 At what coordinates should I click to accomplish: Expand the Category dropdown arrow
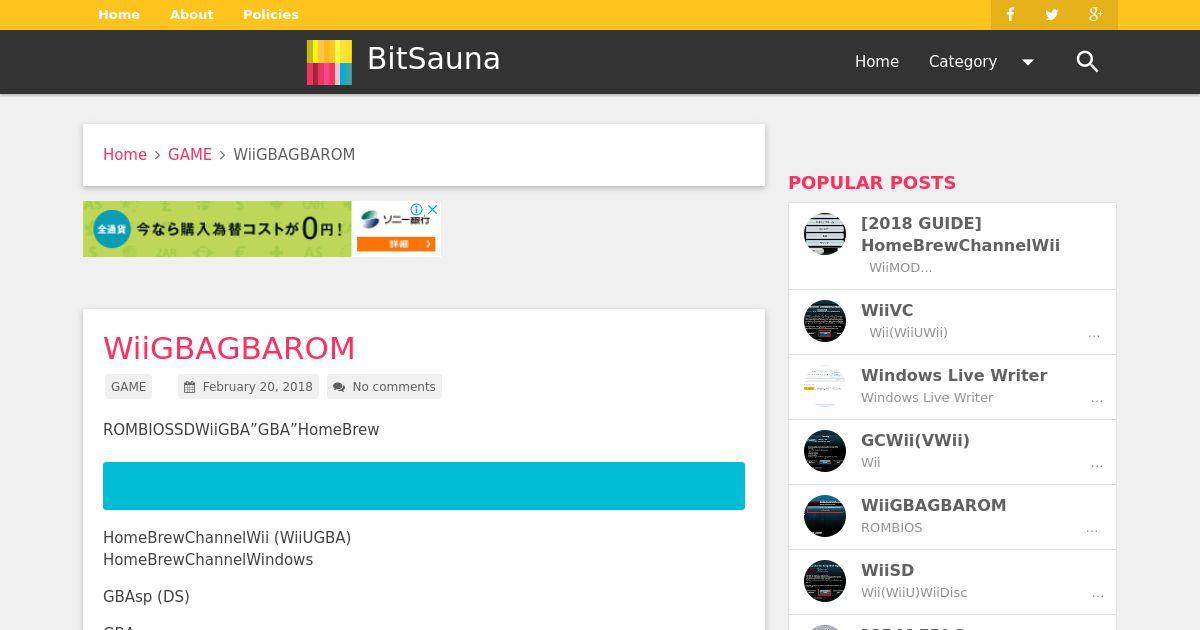[1027, 62]
